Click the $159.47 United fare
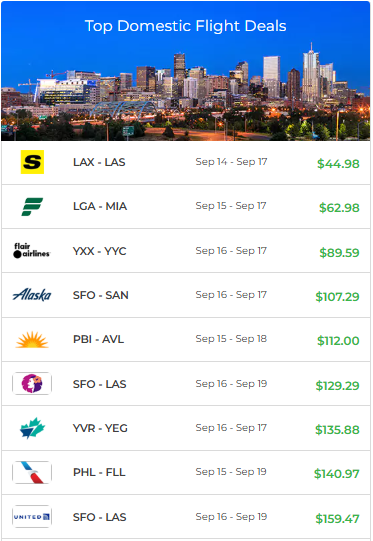The image size is (373, 541). pos(337,519)
